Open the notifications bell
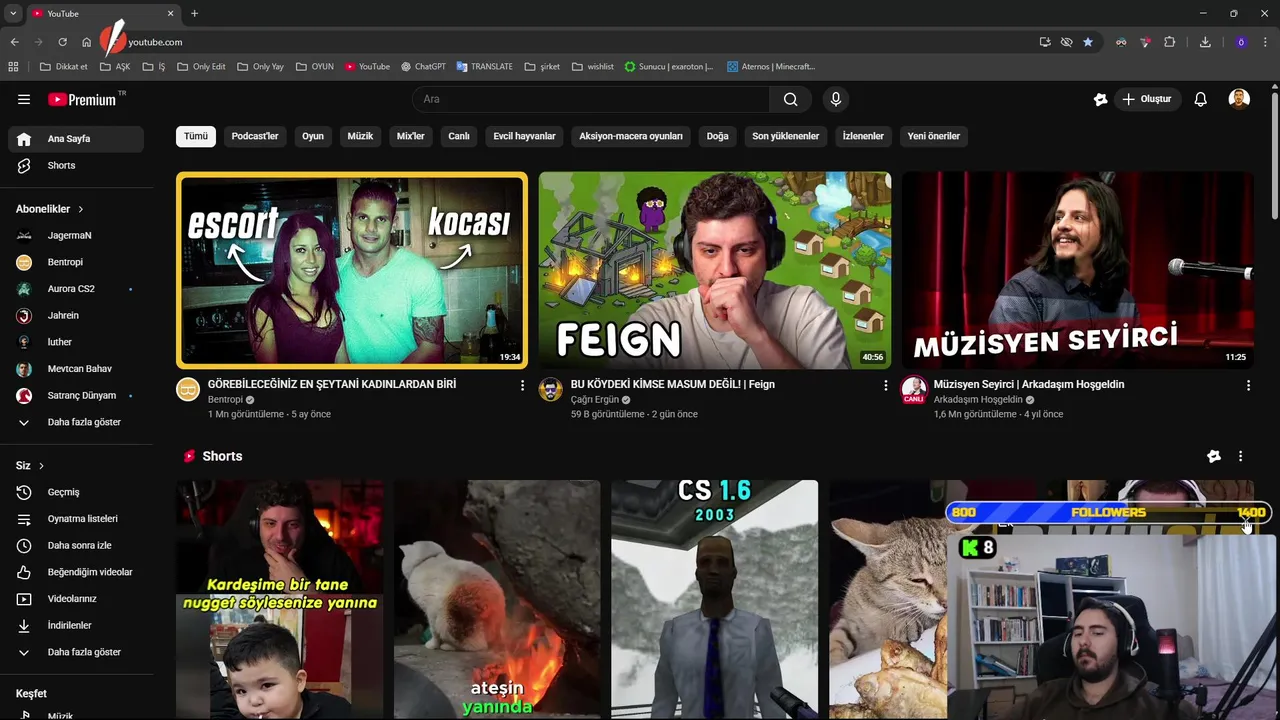 1201,99
